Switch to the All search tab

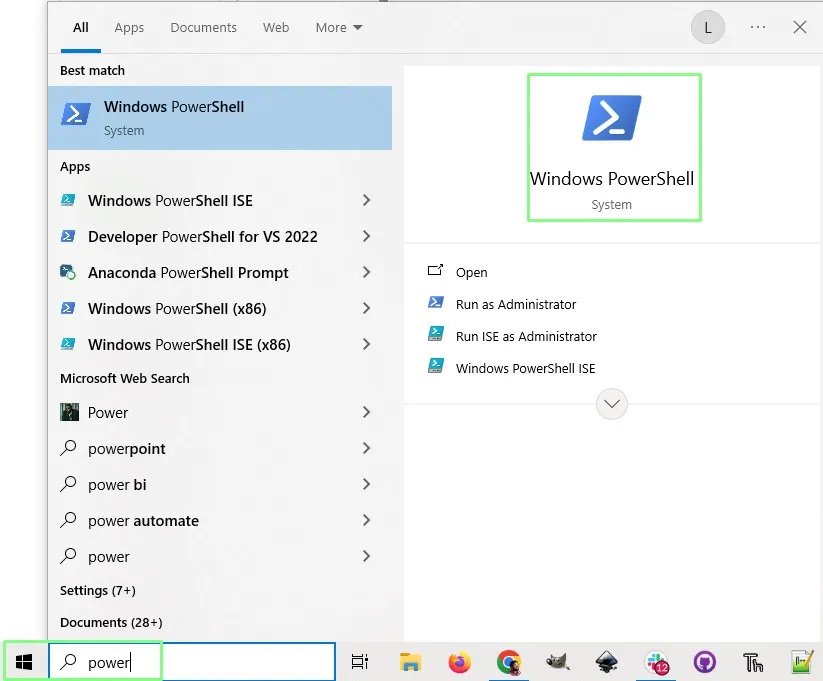(x=80, y=28)
